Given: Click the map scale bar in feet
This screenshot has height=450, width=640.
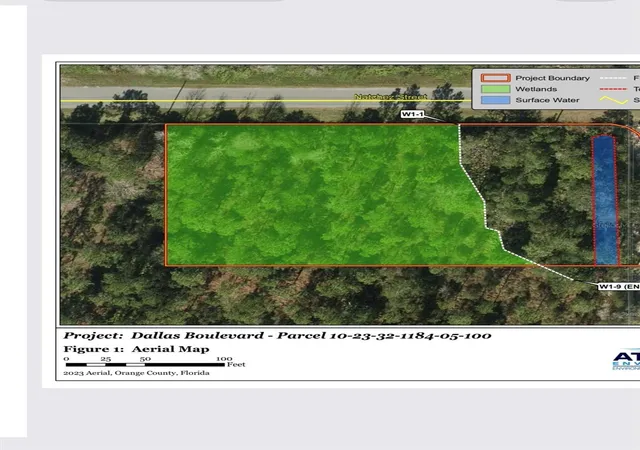Looking at the screenshot, I should [155, 362].
